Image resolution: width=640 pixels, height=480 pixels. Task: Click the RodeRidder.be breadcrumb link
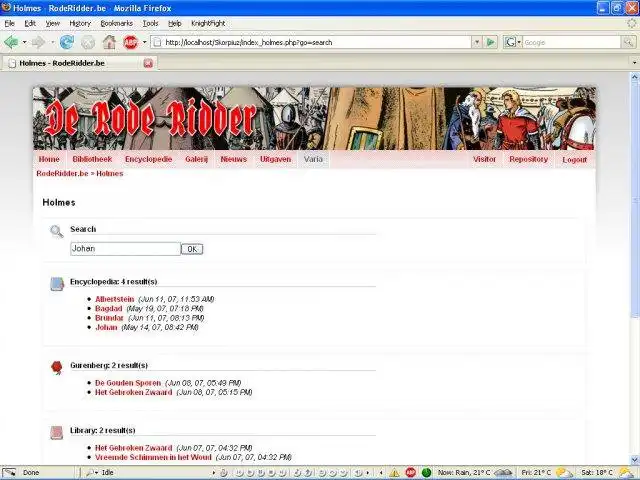[x=62, y=173]
